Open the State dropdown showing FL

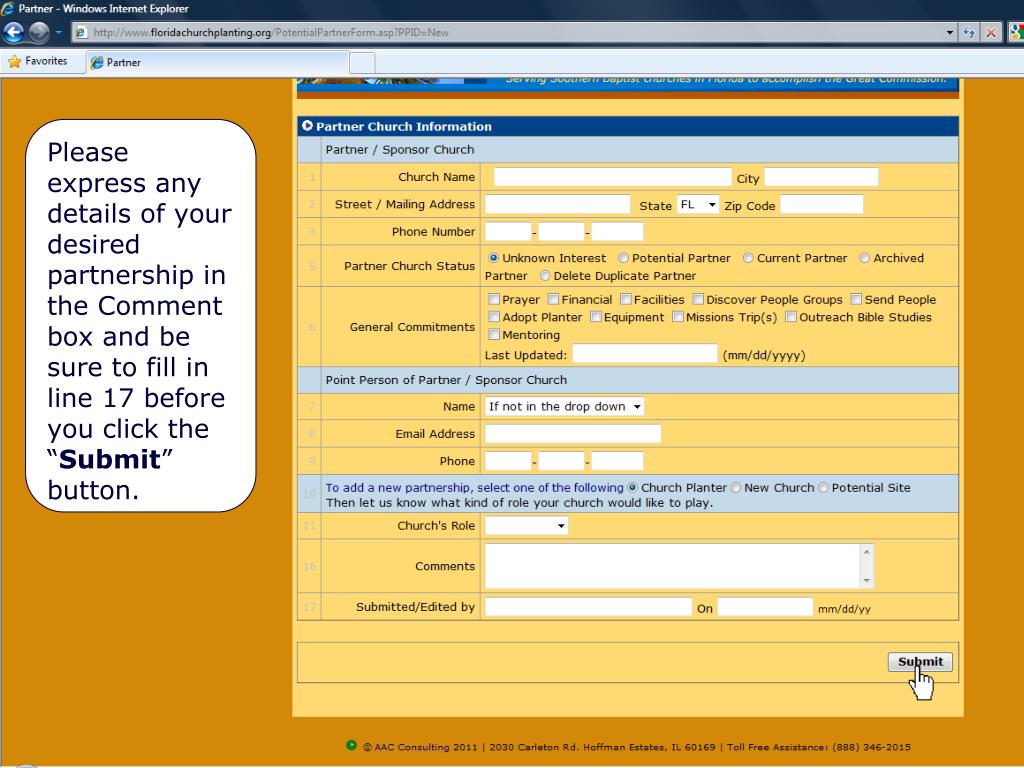(x=697, y=204)
